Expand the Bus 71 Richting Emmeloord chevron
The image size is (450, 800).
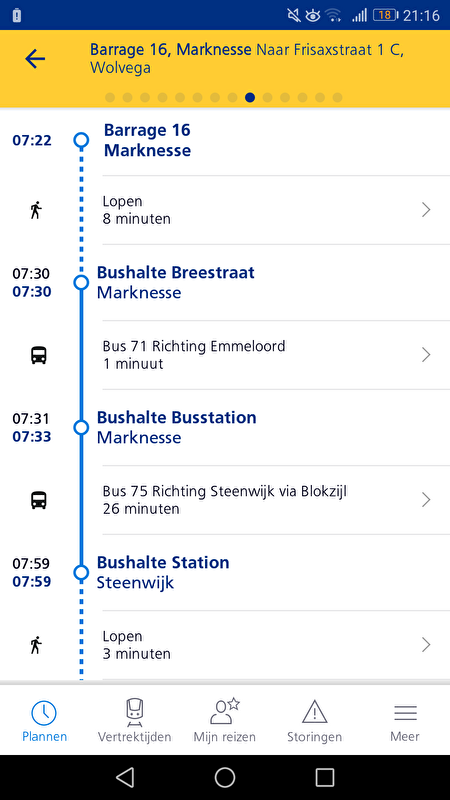pyautogui.click(x=426, y=355)
